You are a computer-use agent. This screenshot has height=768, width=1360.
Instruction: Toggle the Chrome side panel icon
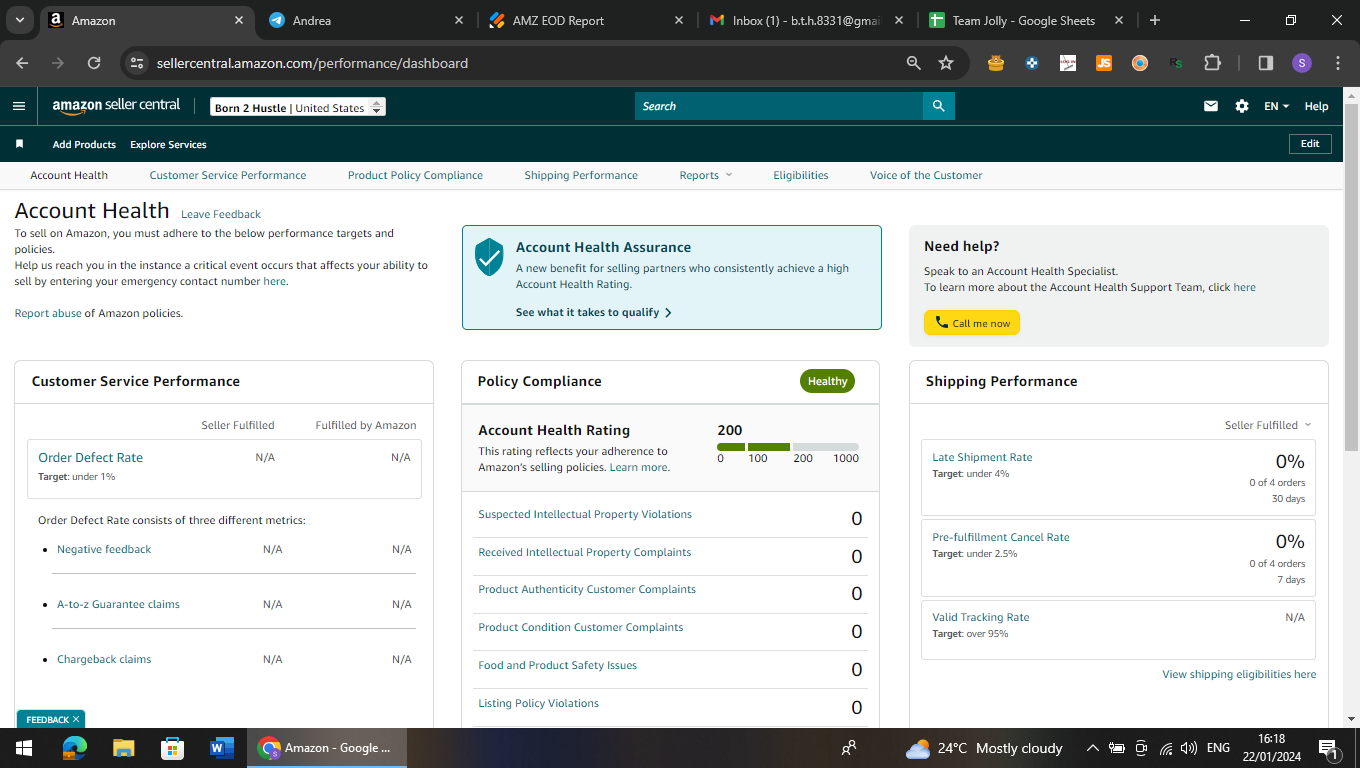click(1265, 63)
